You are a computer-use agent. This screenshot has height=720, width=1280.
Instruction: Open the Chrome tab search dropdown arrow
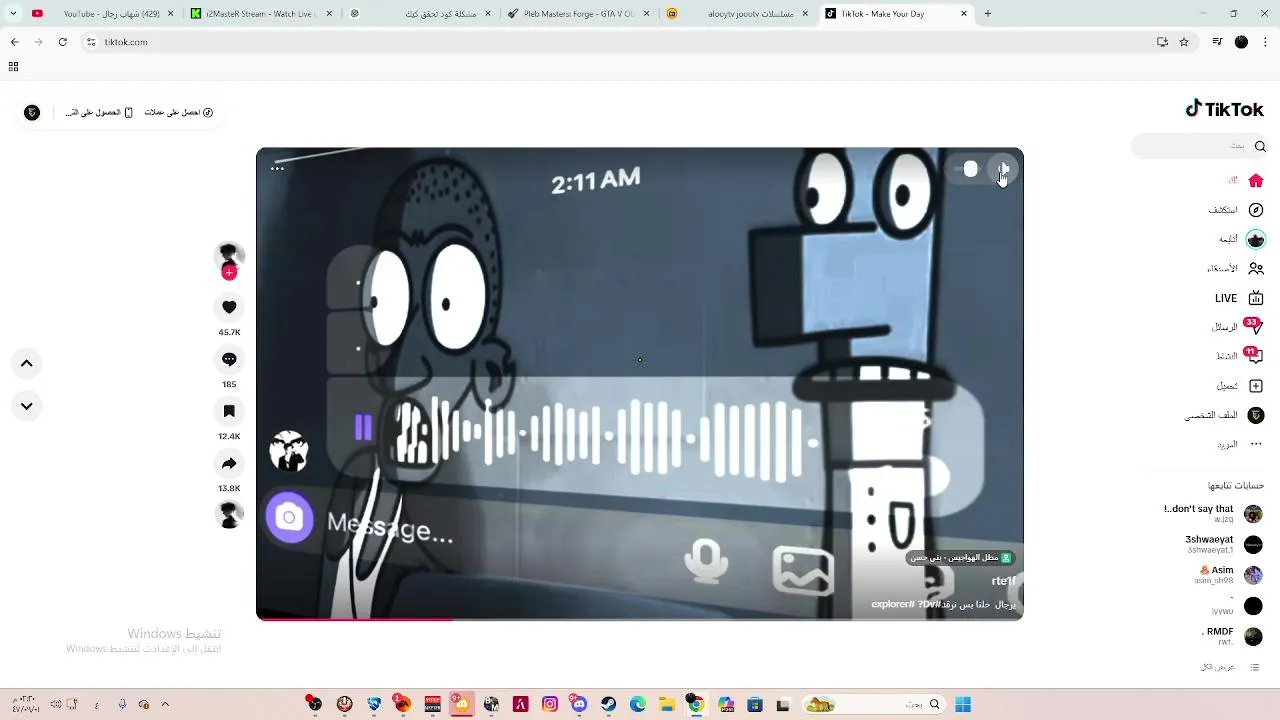[x=13, y=14]
